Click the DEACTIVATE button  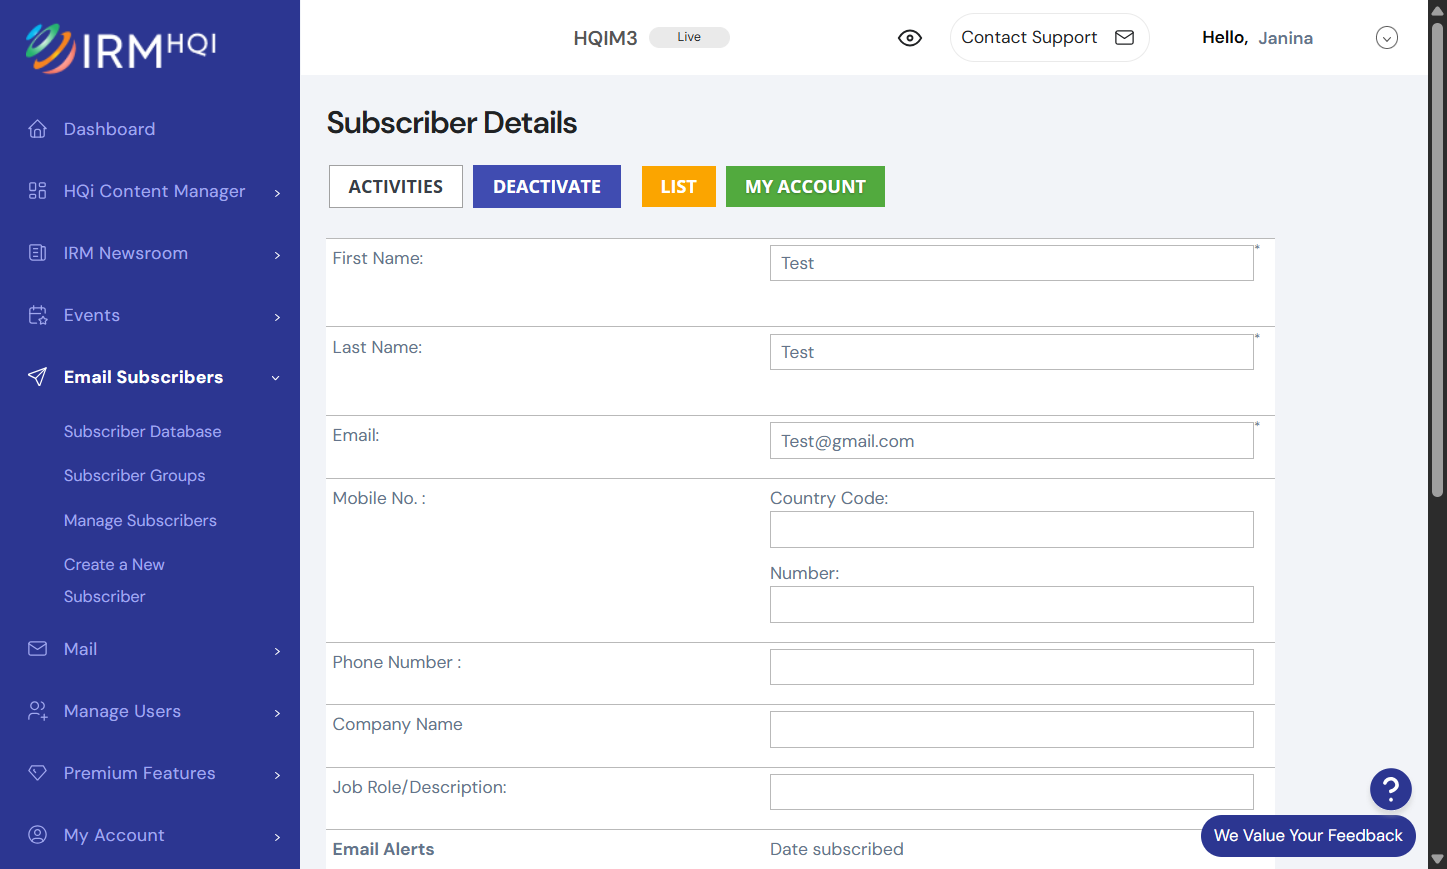(x=547, y=187)
